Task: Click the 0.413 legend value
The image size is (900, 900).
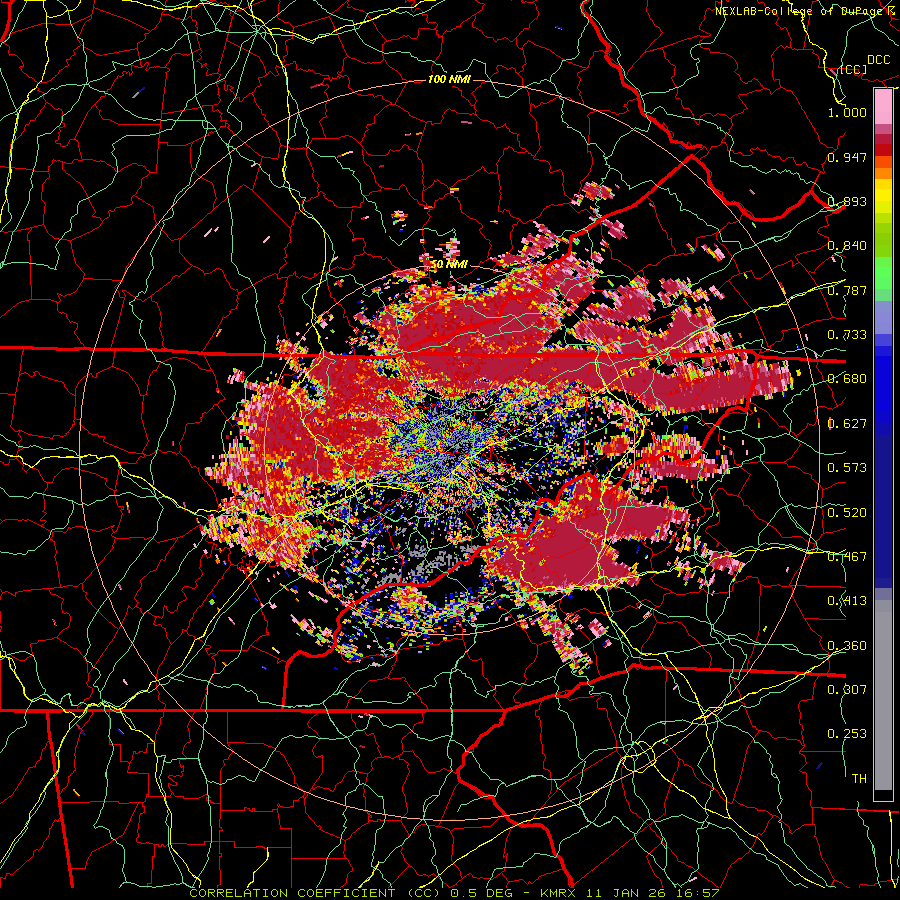Action: click(x=847, y=601)
